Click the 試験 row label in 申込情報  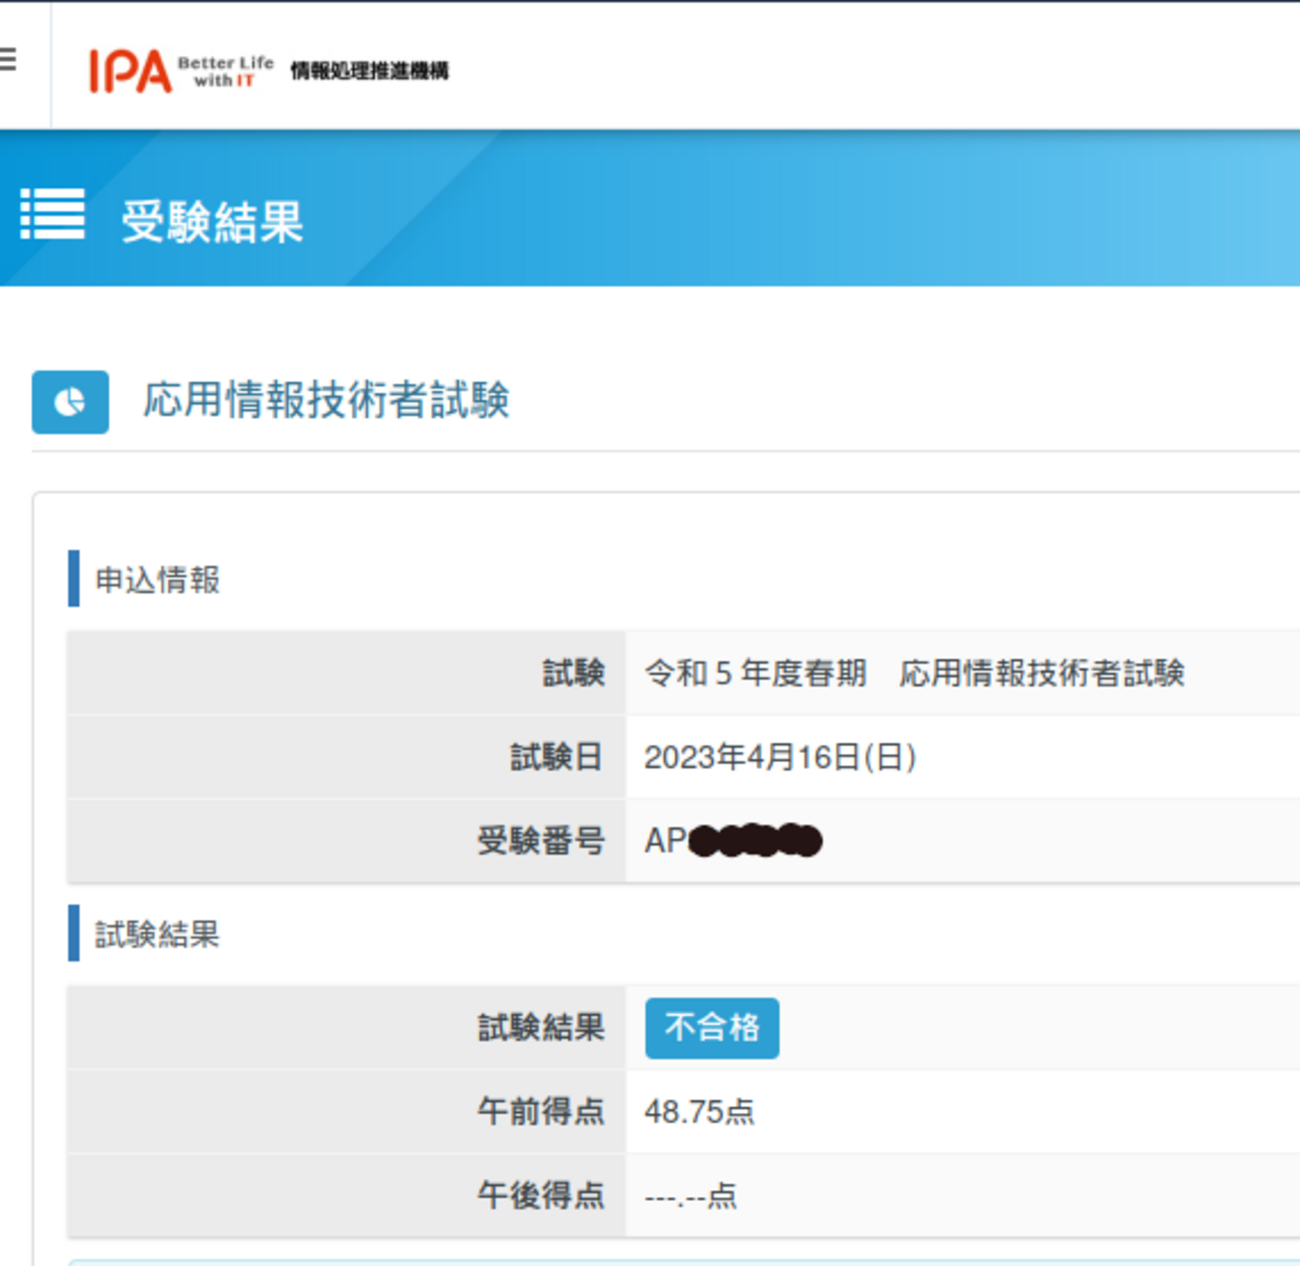click(x=574, y=673)
